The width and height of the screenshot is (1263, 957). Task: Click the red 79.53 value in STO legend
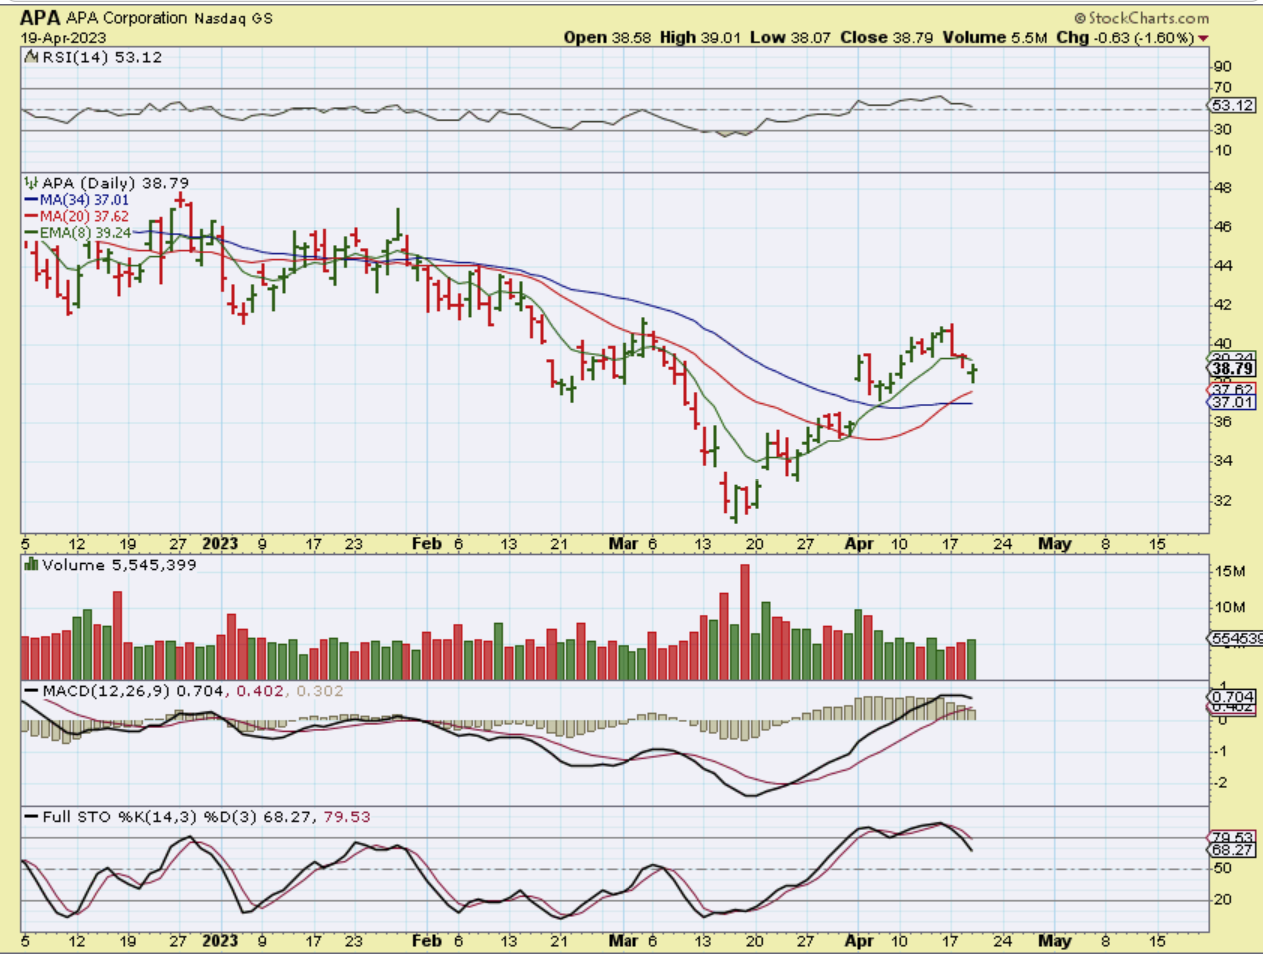coord(345,817)
